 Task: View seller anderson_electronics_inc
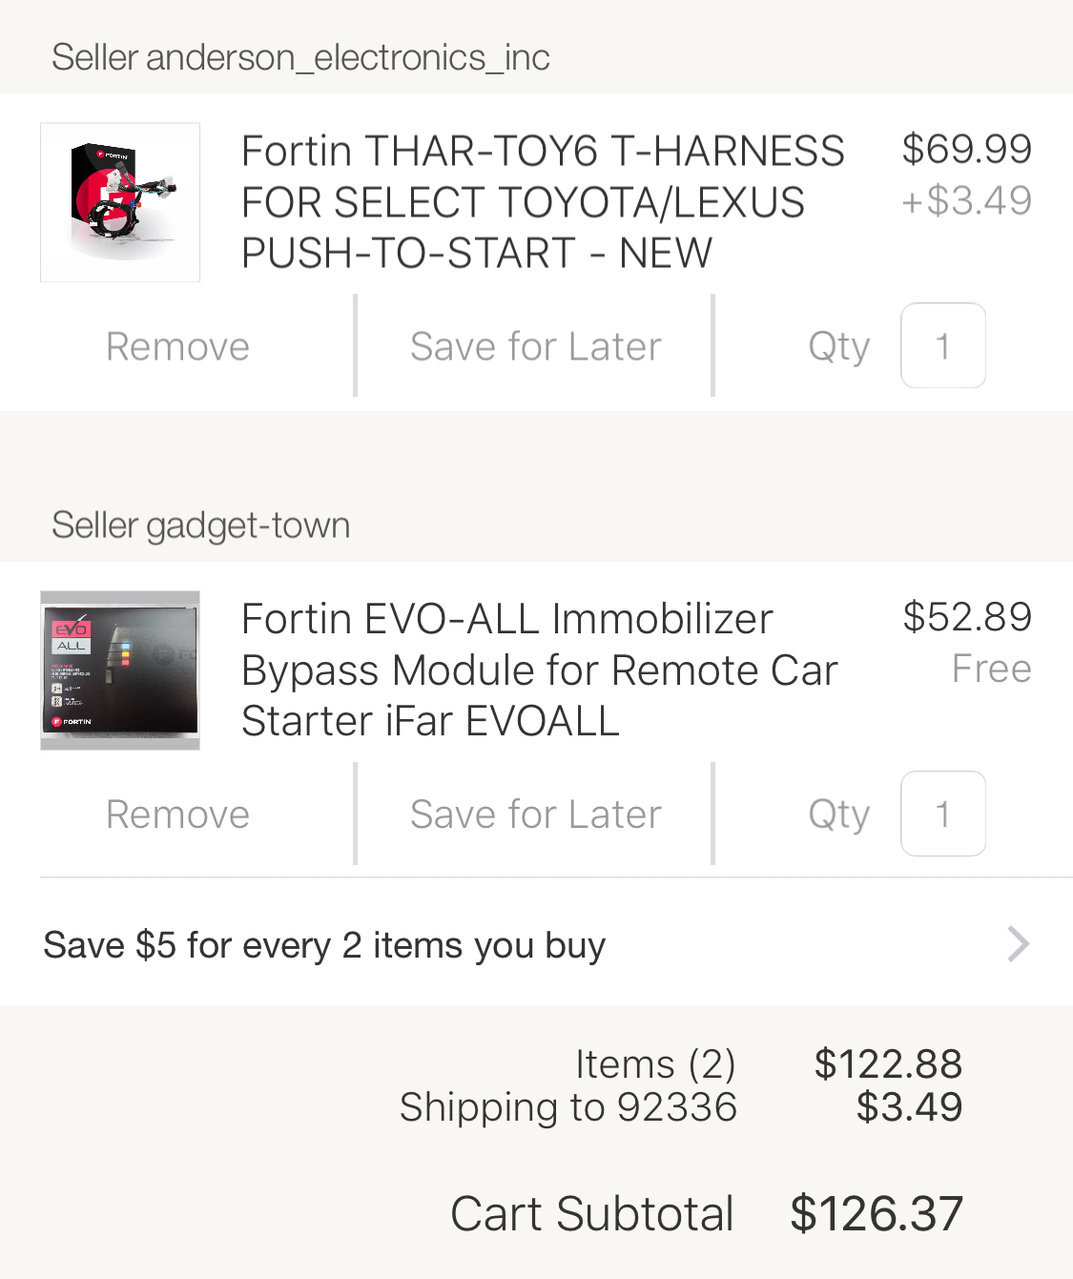[x=300, y=57]
